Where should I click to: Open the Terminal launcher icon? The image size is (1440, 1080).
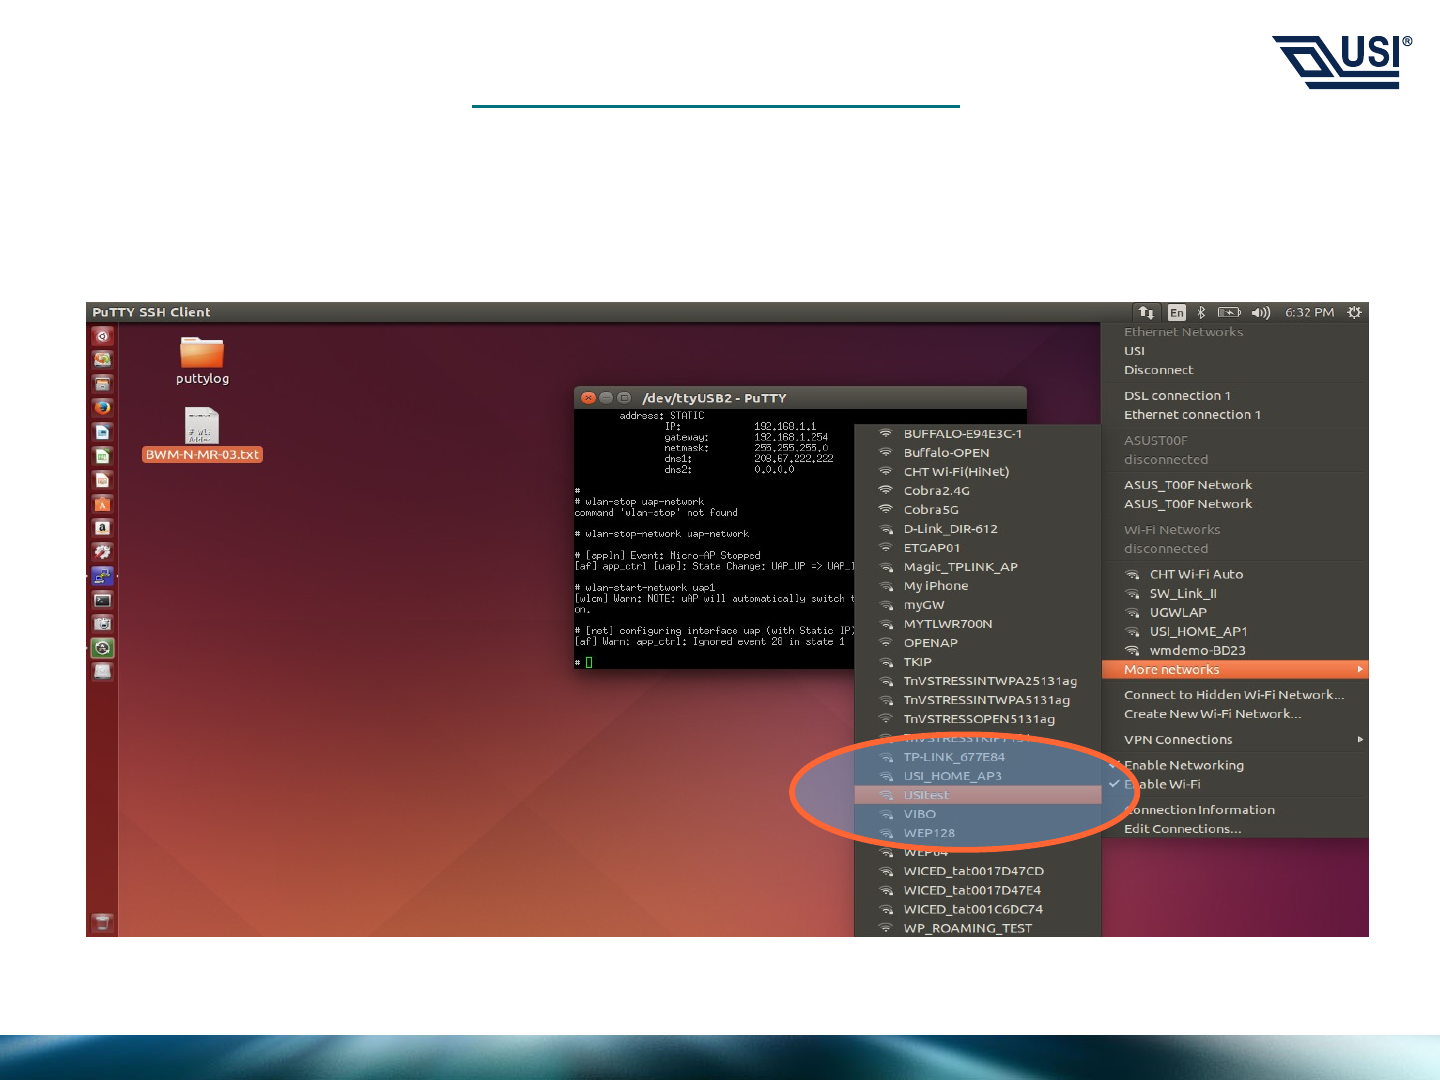[x=102, y=600]
